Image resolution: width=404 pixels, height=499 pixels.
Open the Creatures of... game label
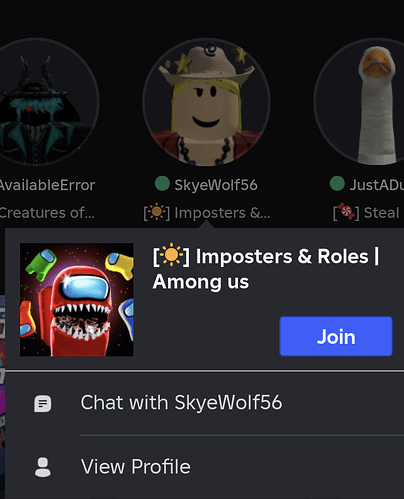point(47,213)
